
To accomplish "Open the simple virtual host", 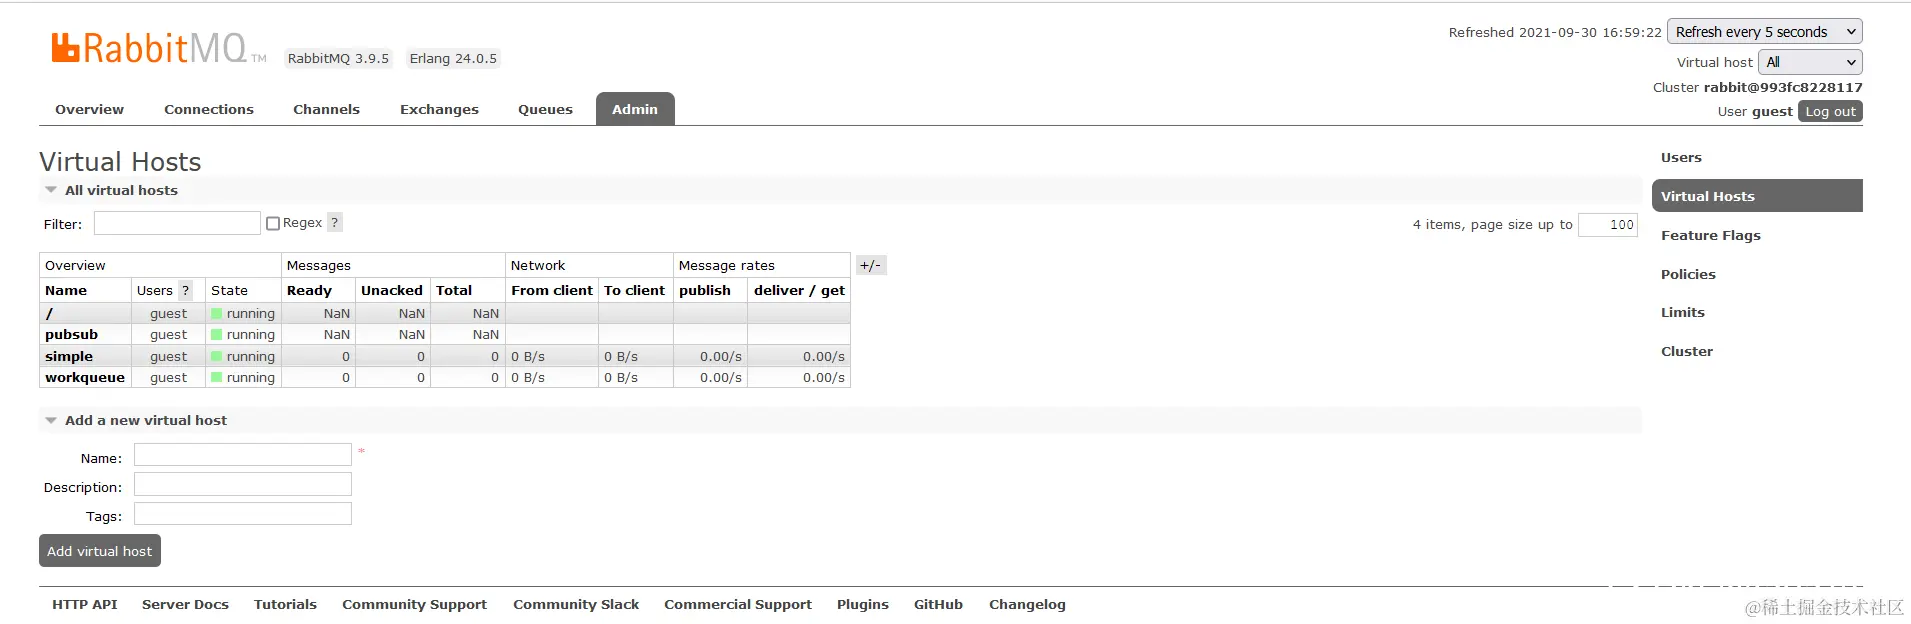I will (x=69, y=356).
